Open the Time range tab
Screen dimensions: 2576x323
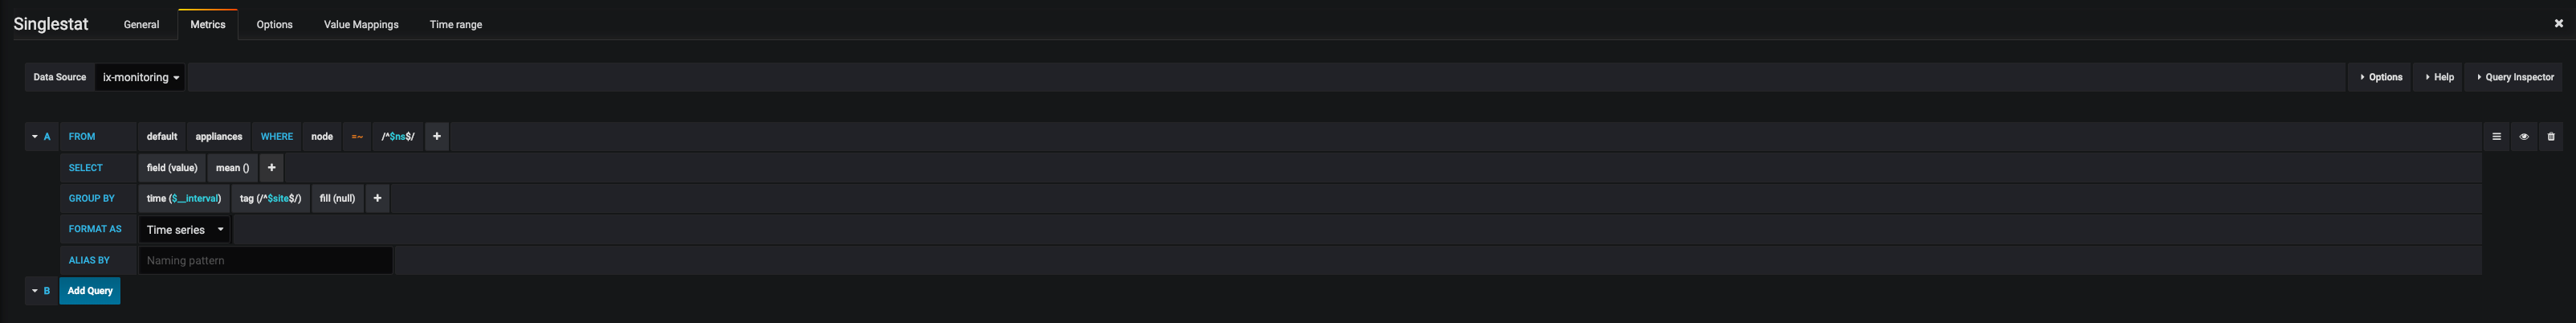tap(455, 24)
